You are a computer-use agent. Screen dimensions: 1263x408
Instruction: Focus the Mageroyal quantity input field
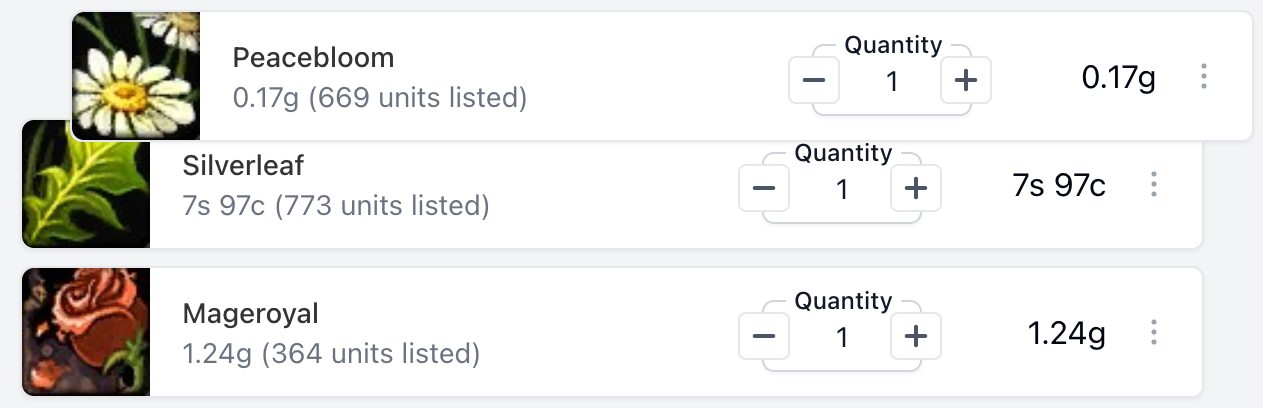(841, 336)
